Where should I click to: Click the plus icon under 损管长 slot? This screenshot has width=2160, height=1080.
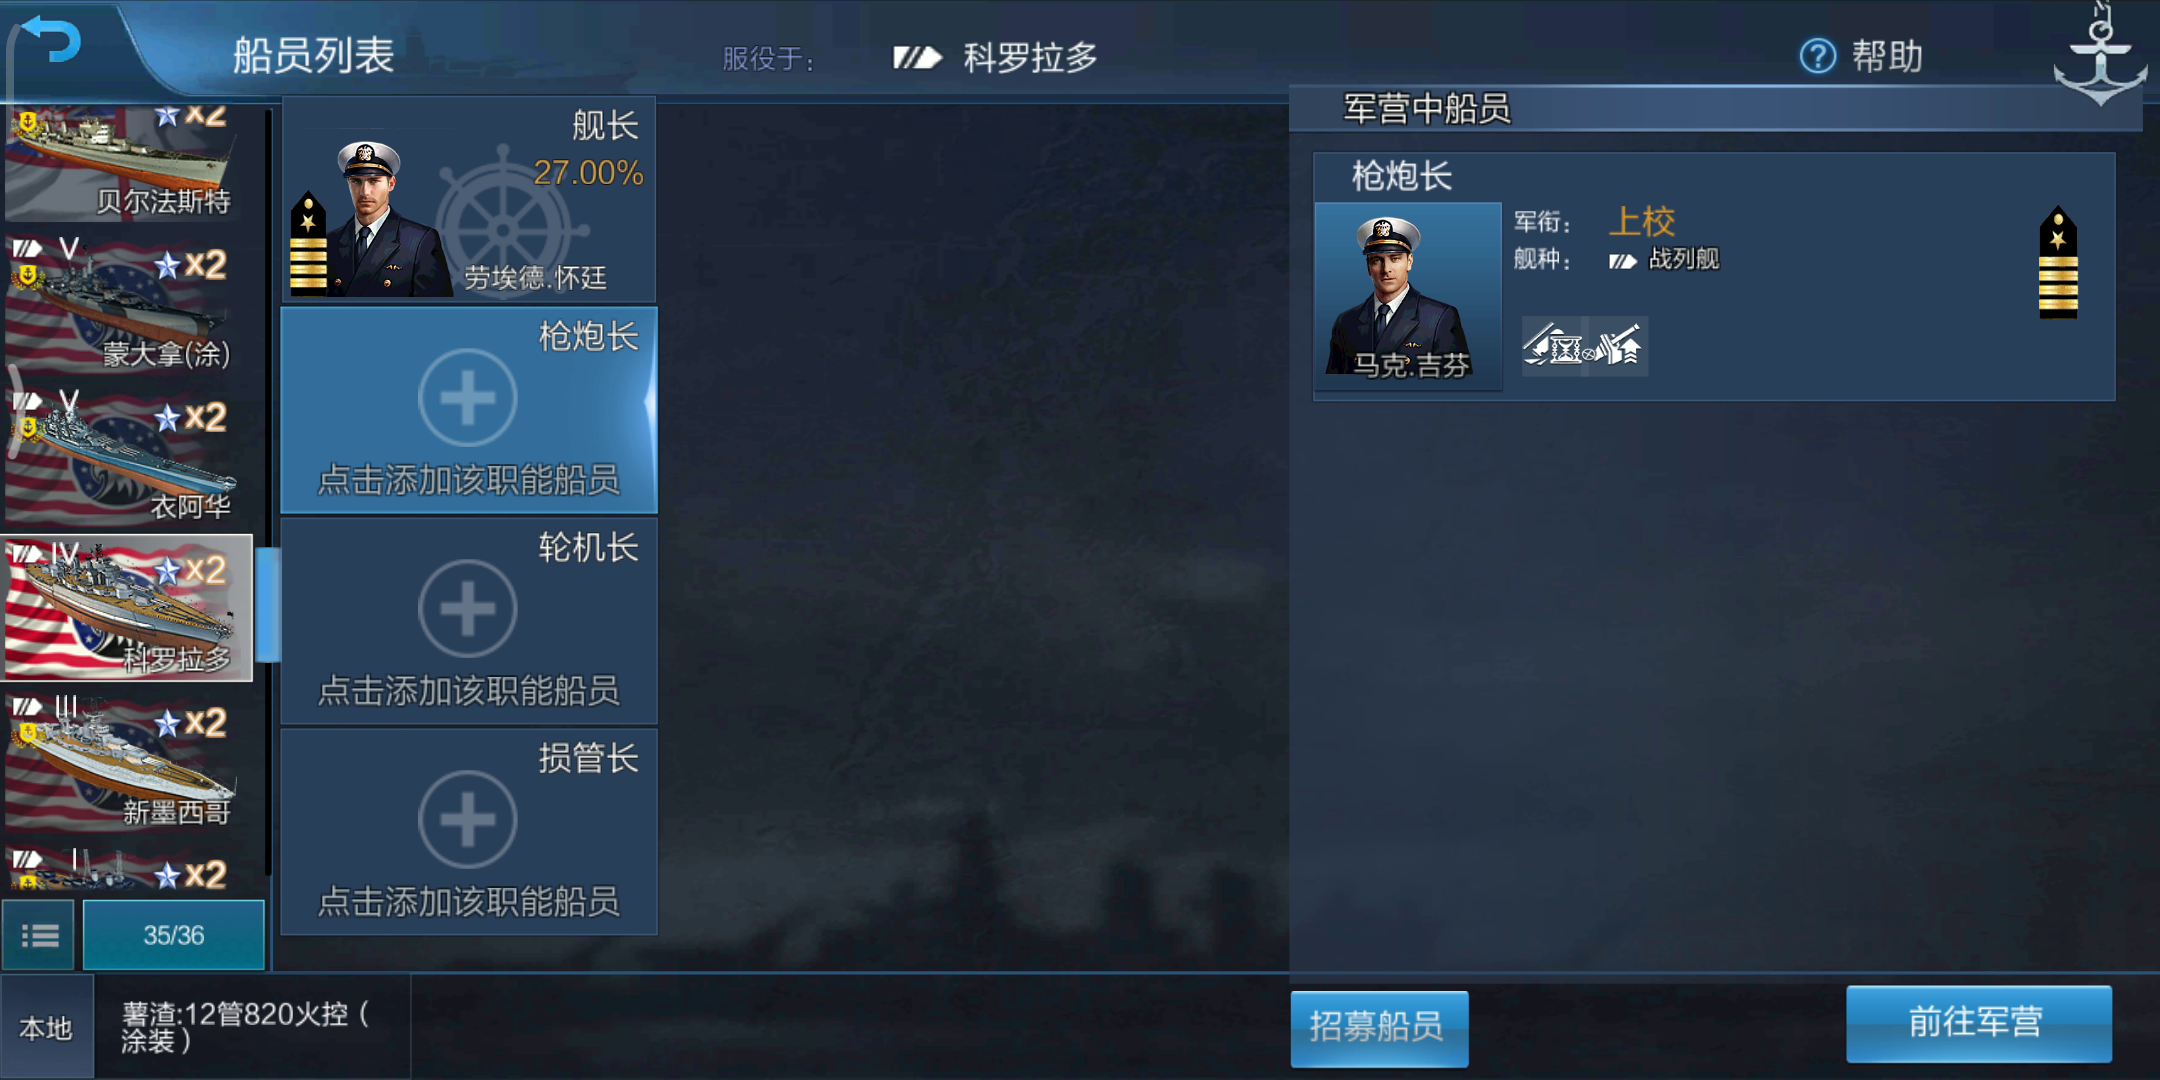468,820
